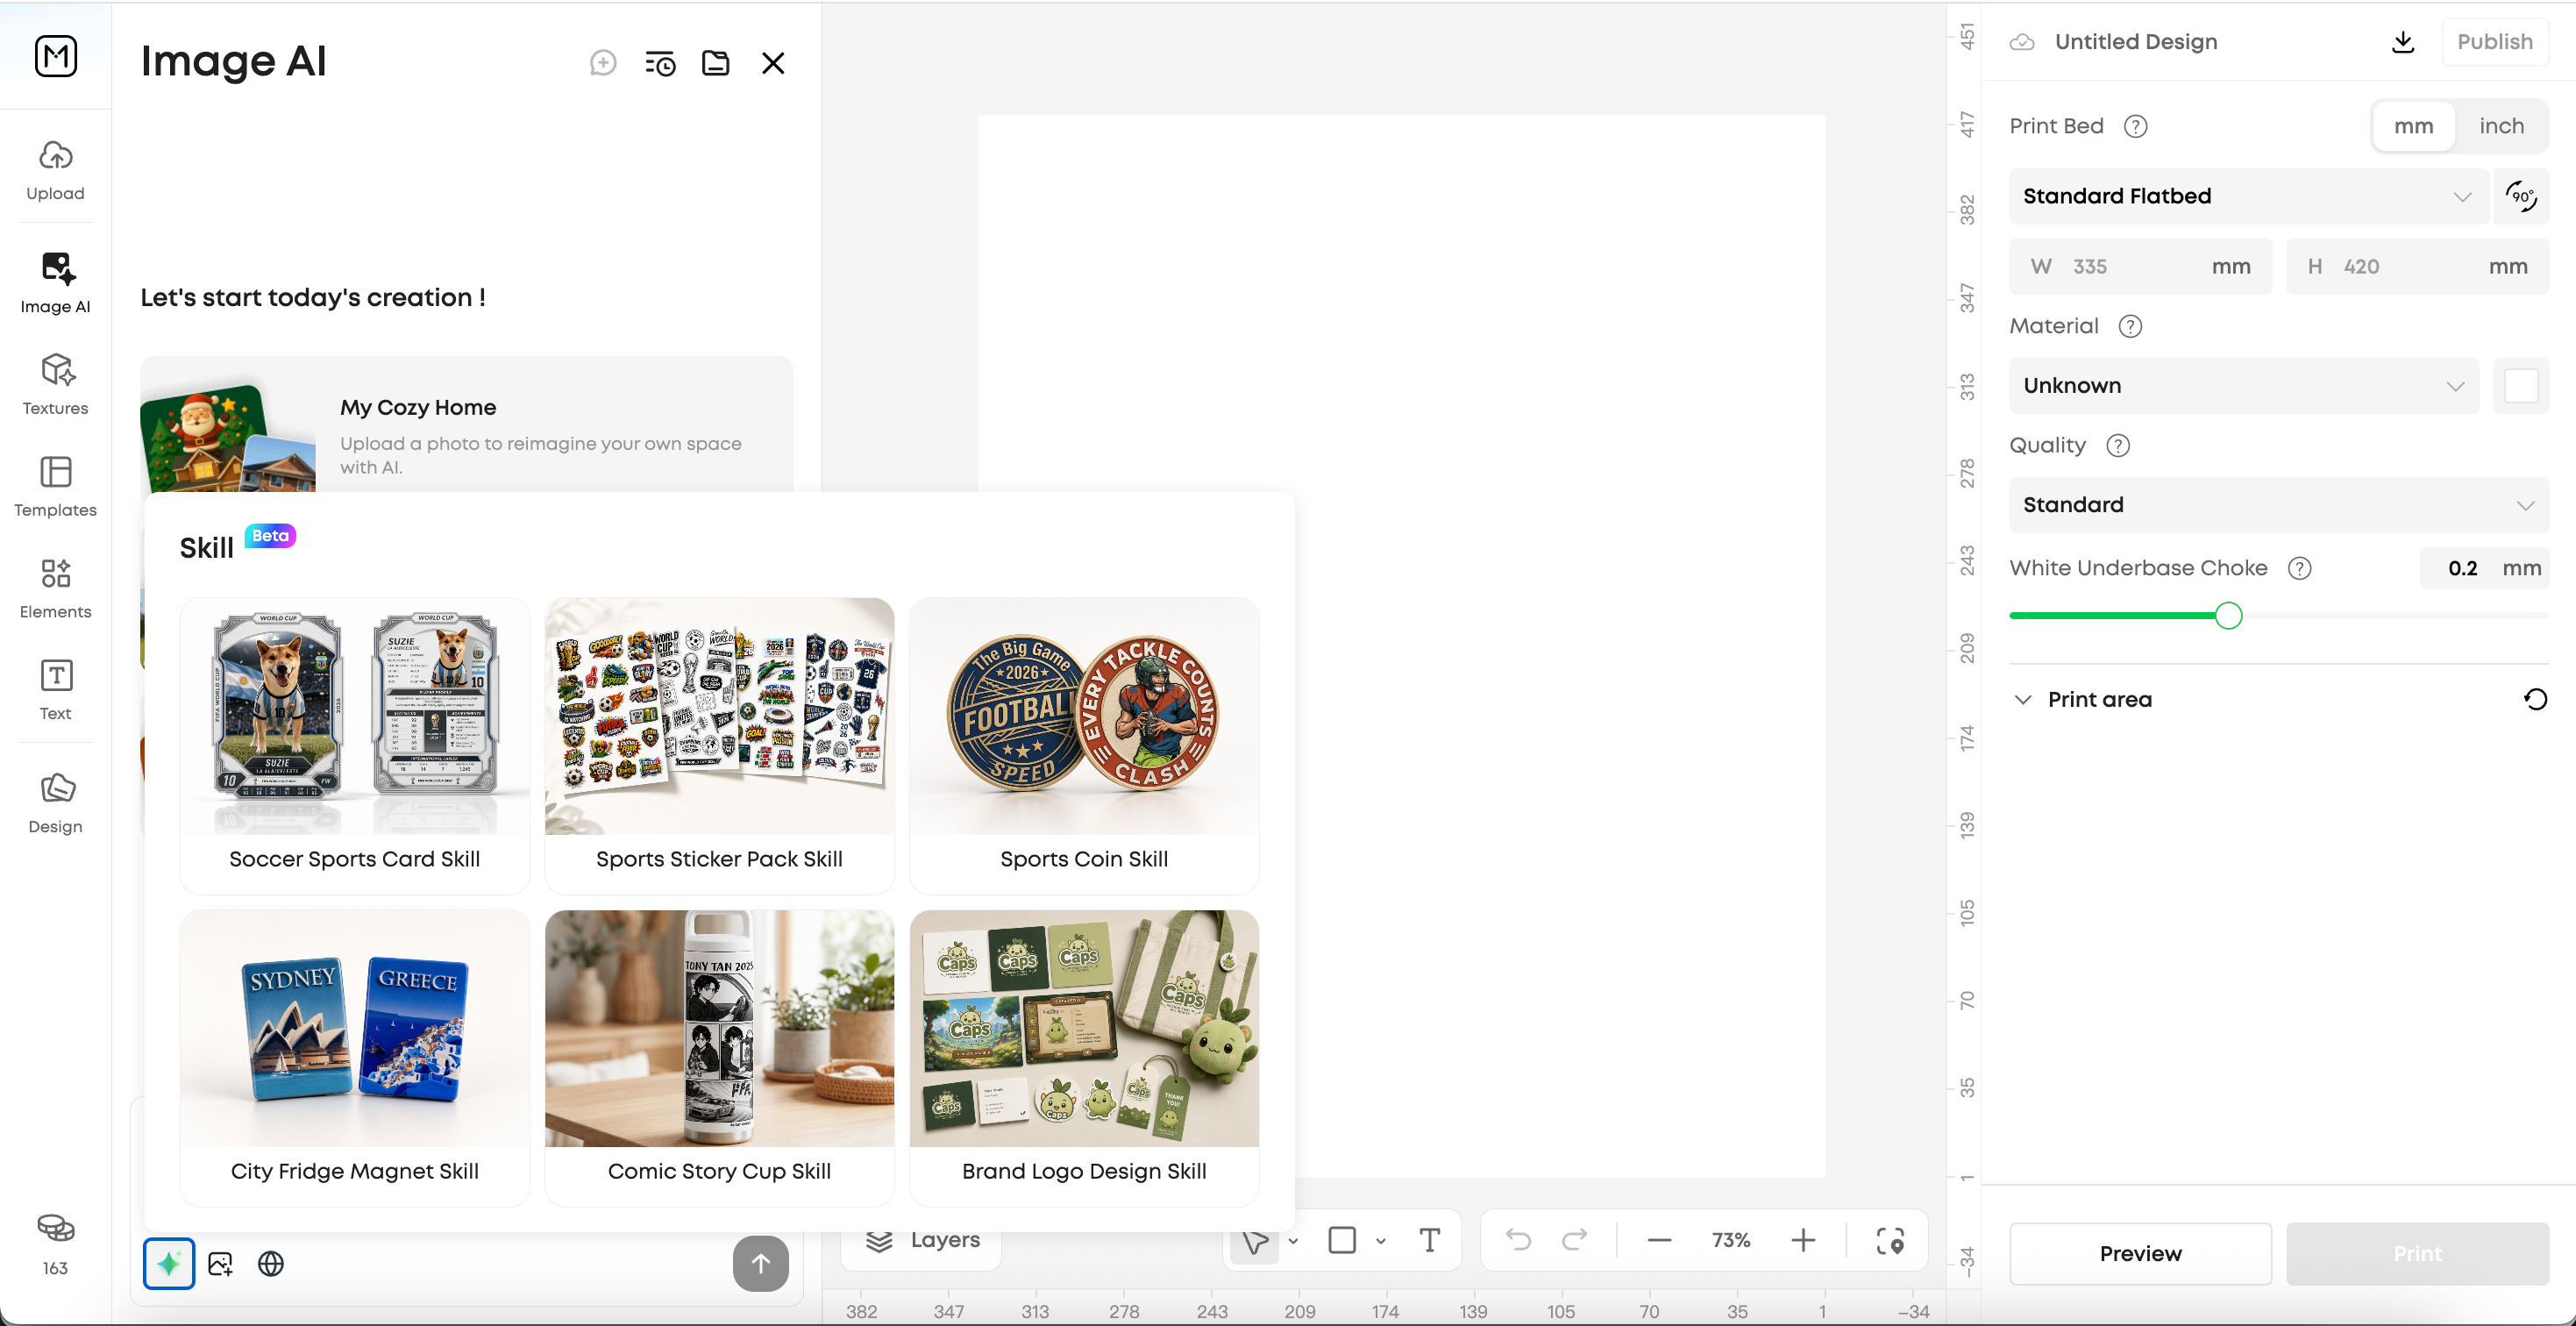This screenshot has width=2576, height=1326.
Task: Select the canvas Text tool
Action: [1430, 1240]
